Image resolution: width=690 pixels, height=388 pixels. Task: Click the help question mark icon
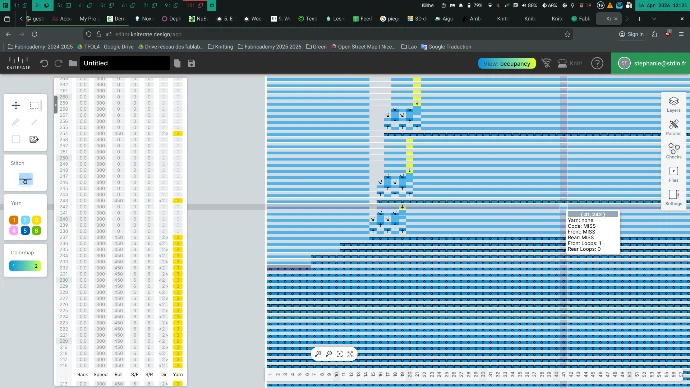[x=597, y=63]
